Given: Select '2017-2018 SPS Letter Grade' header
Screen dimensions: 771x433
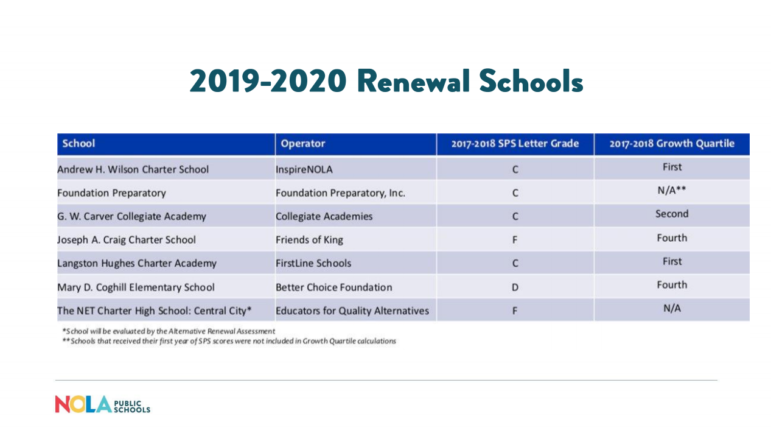Looking at the screenshot, I should tap(515, 144).
